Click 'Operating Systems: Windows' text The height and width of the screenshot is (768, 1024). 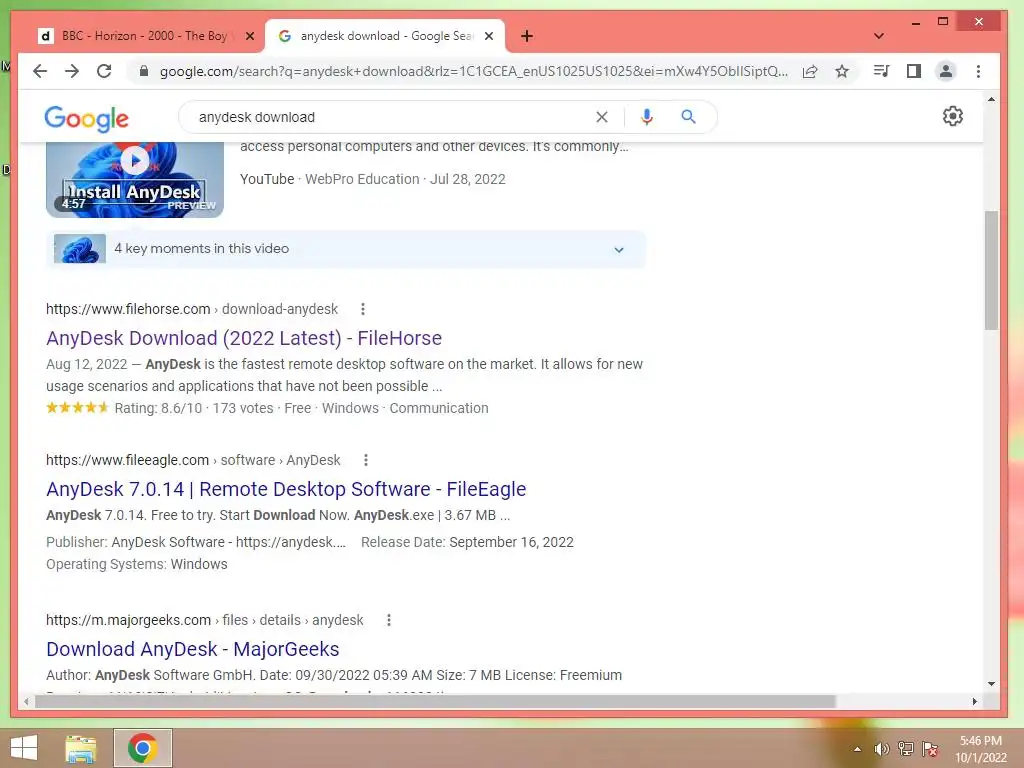click(x=136, y=564)
